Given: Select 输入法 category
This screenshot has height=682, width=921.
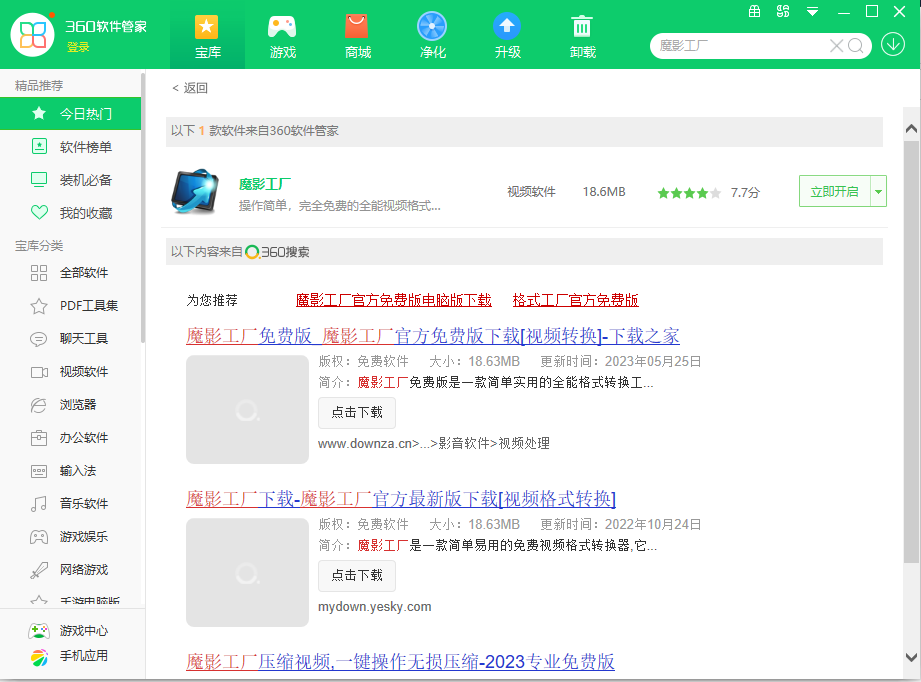Looking at the screenshot, I should pos(70,471).
